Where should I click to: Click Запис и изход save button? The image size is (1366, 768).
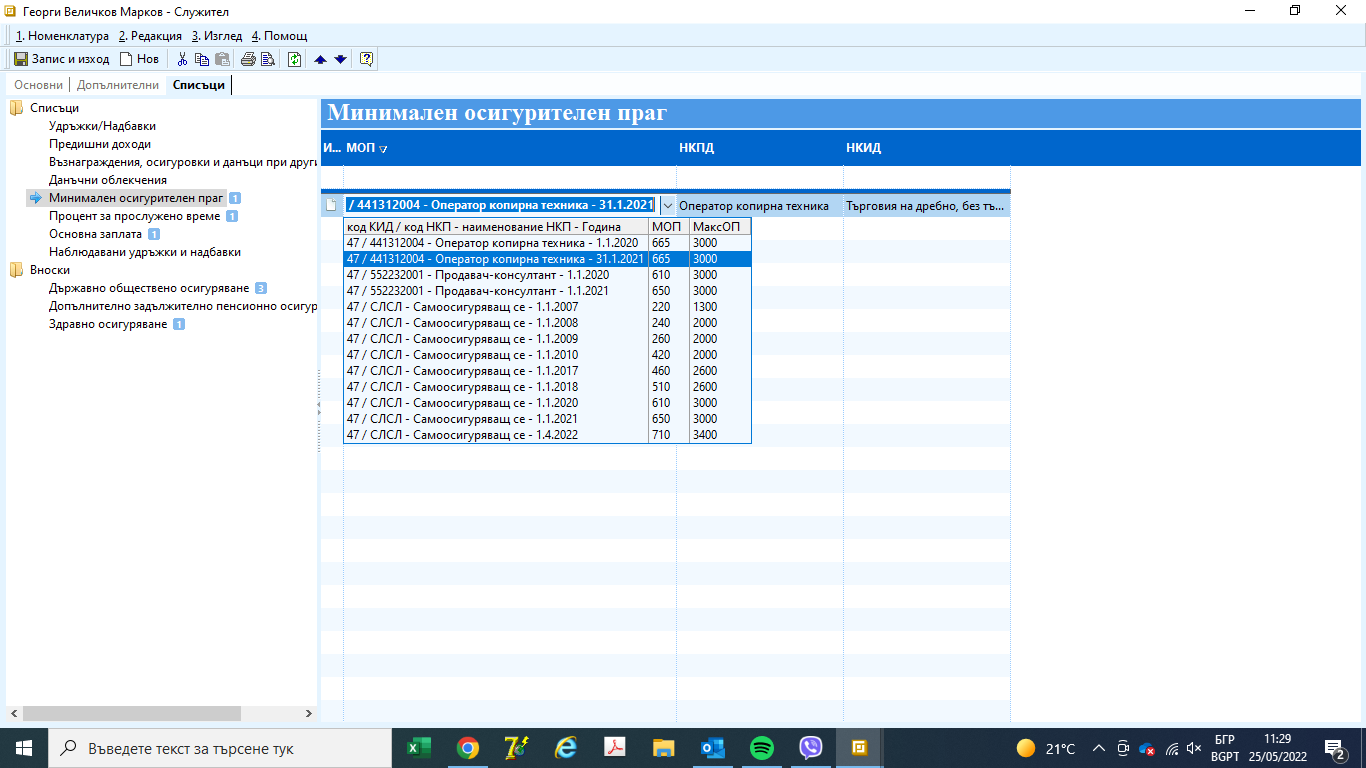(62, 59)
